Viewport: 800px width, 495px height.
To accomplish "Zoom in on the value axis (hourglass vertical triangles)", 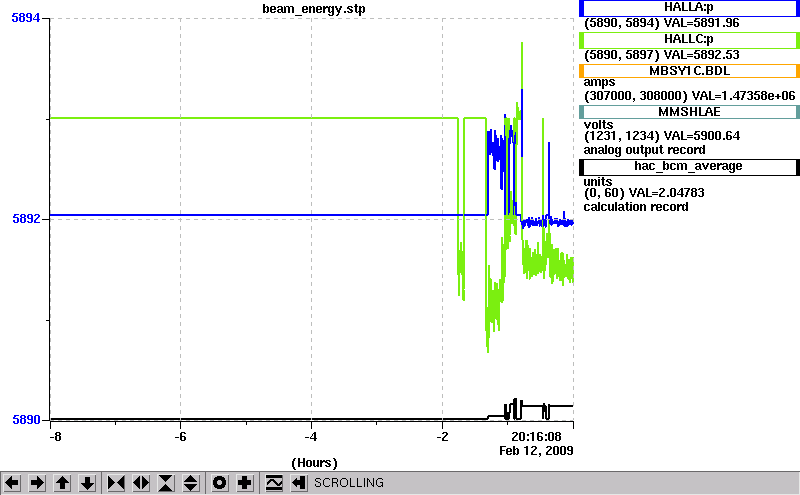I will [x=166, y=483].
